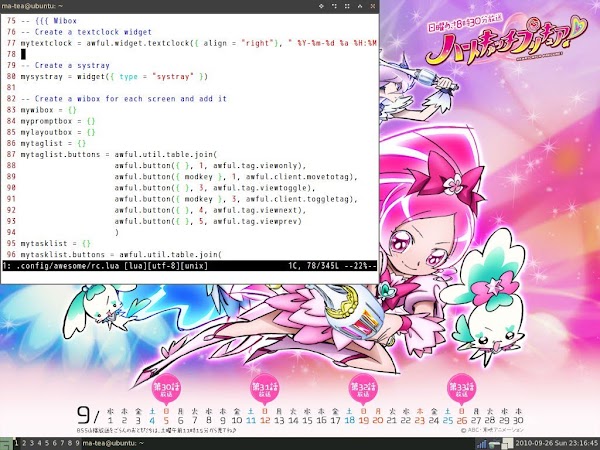Click the green-and-white systray icon beside the signal bars
600x450 pixels.
pyautogui.click(x=494, y=444)
